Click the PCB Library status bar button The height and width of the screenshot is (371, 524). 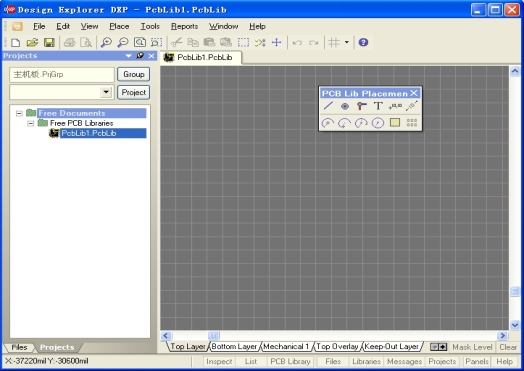[x=290, y=361]
